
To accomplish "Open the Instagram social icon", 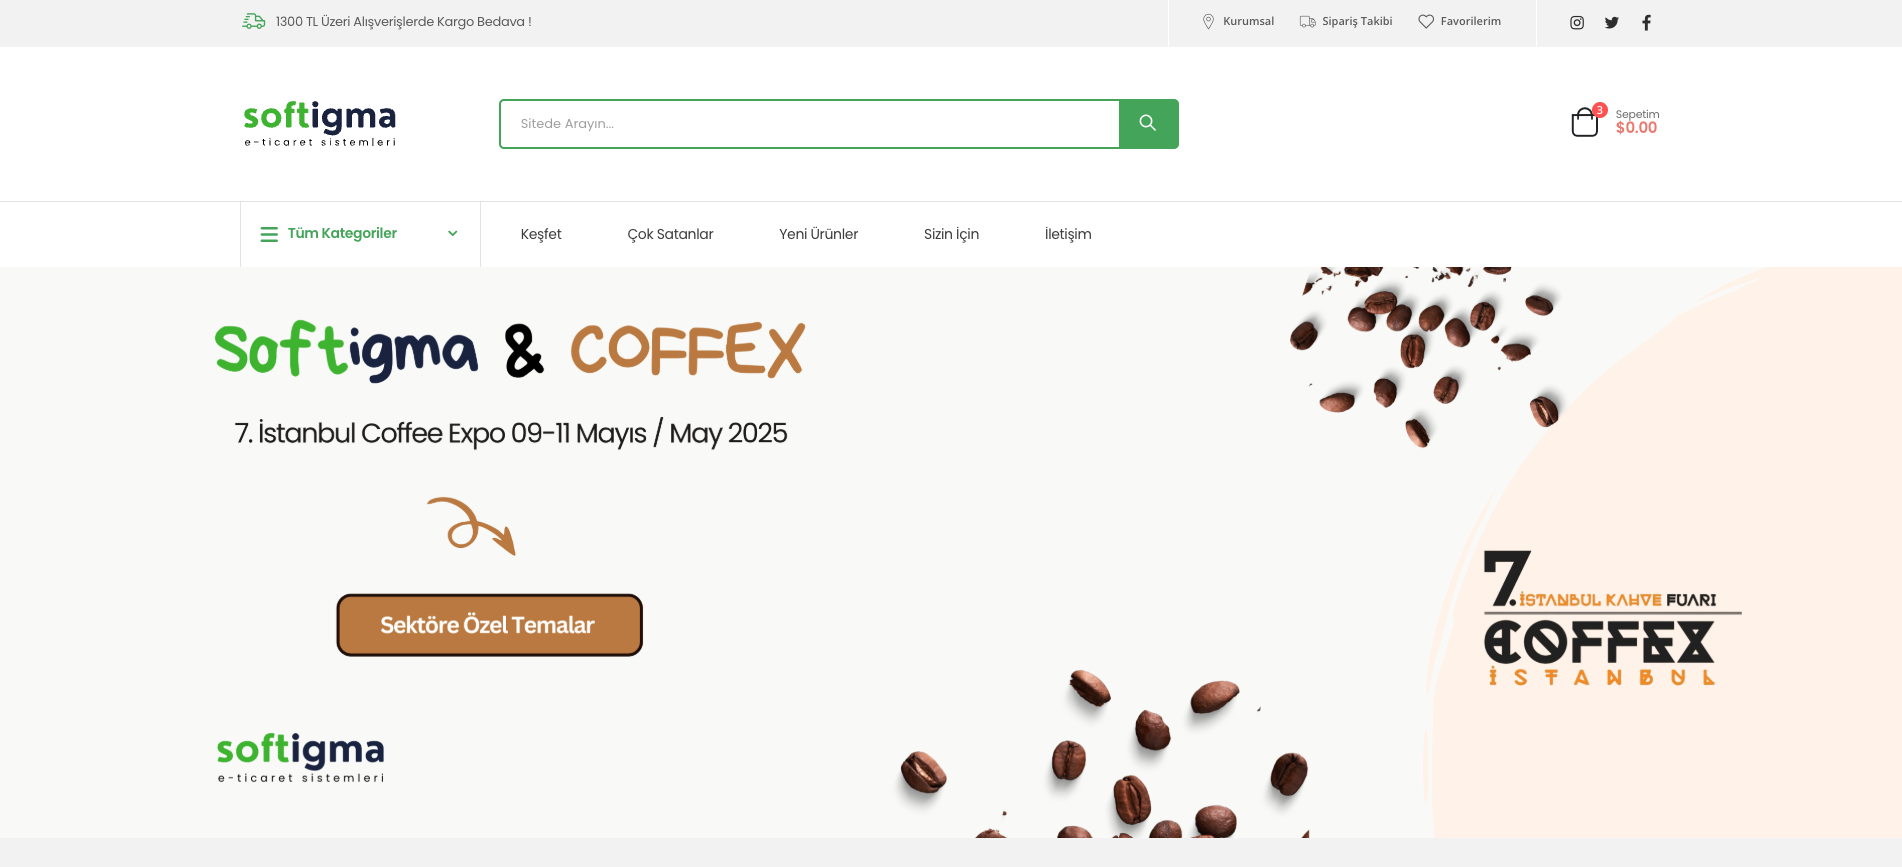I will (x=1577, y=23).
